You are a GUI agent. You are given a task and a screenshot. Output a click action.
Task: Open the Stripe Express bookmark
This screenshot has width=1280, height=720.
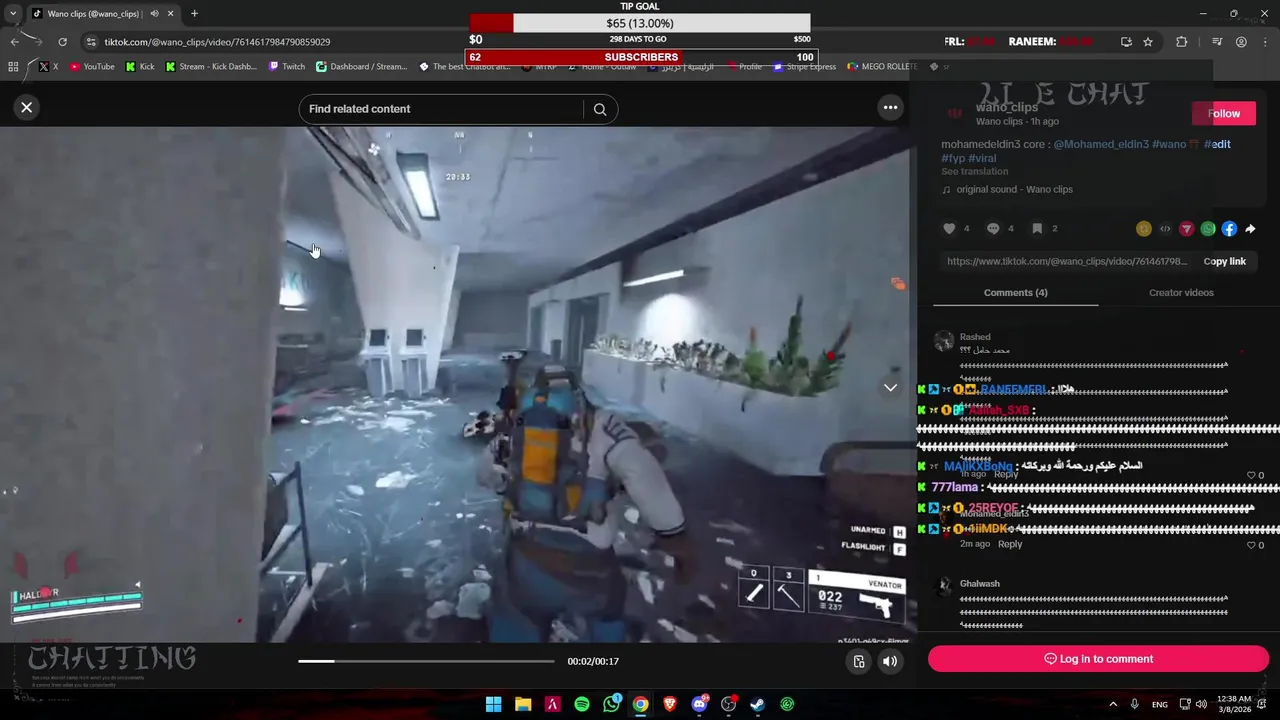pos(804,67)
